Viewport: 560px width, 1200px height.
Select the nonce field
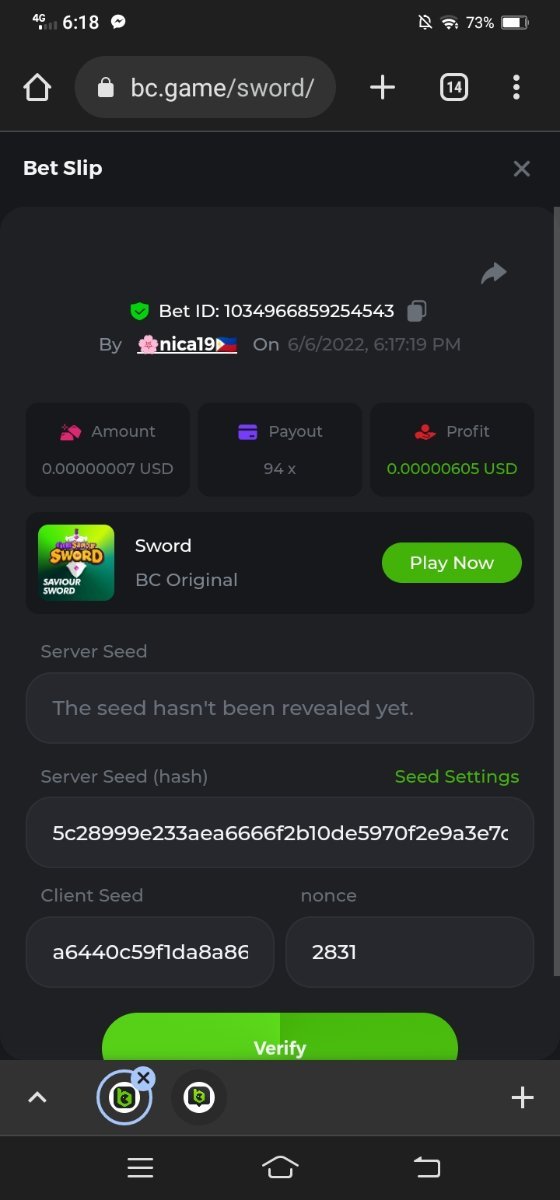click(410, 952)
